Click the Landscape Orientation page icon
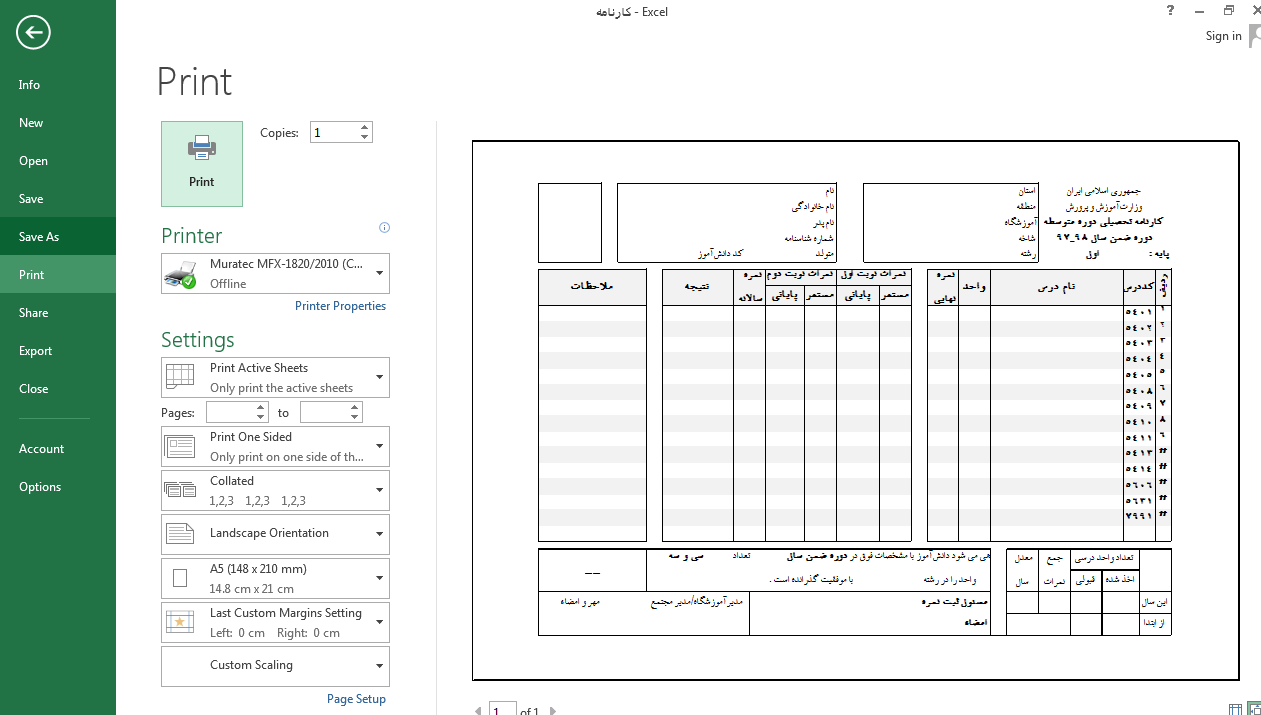The height and width of the screenshot is (715, 1261). pyautogui.click(x=180, y=534)
